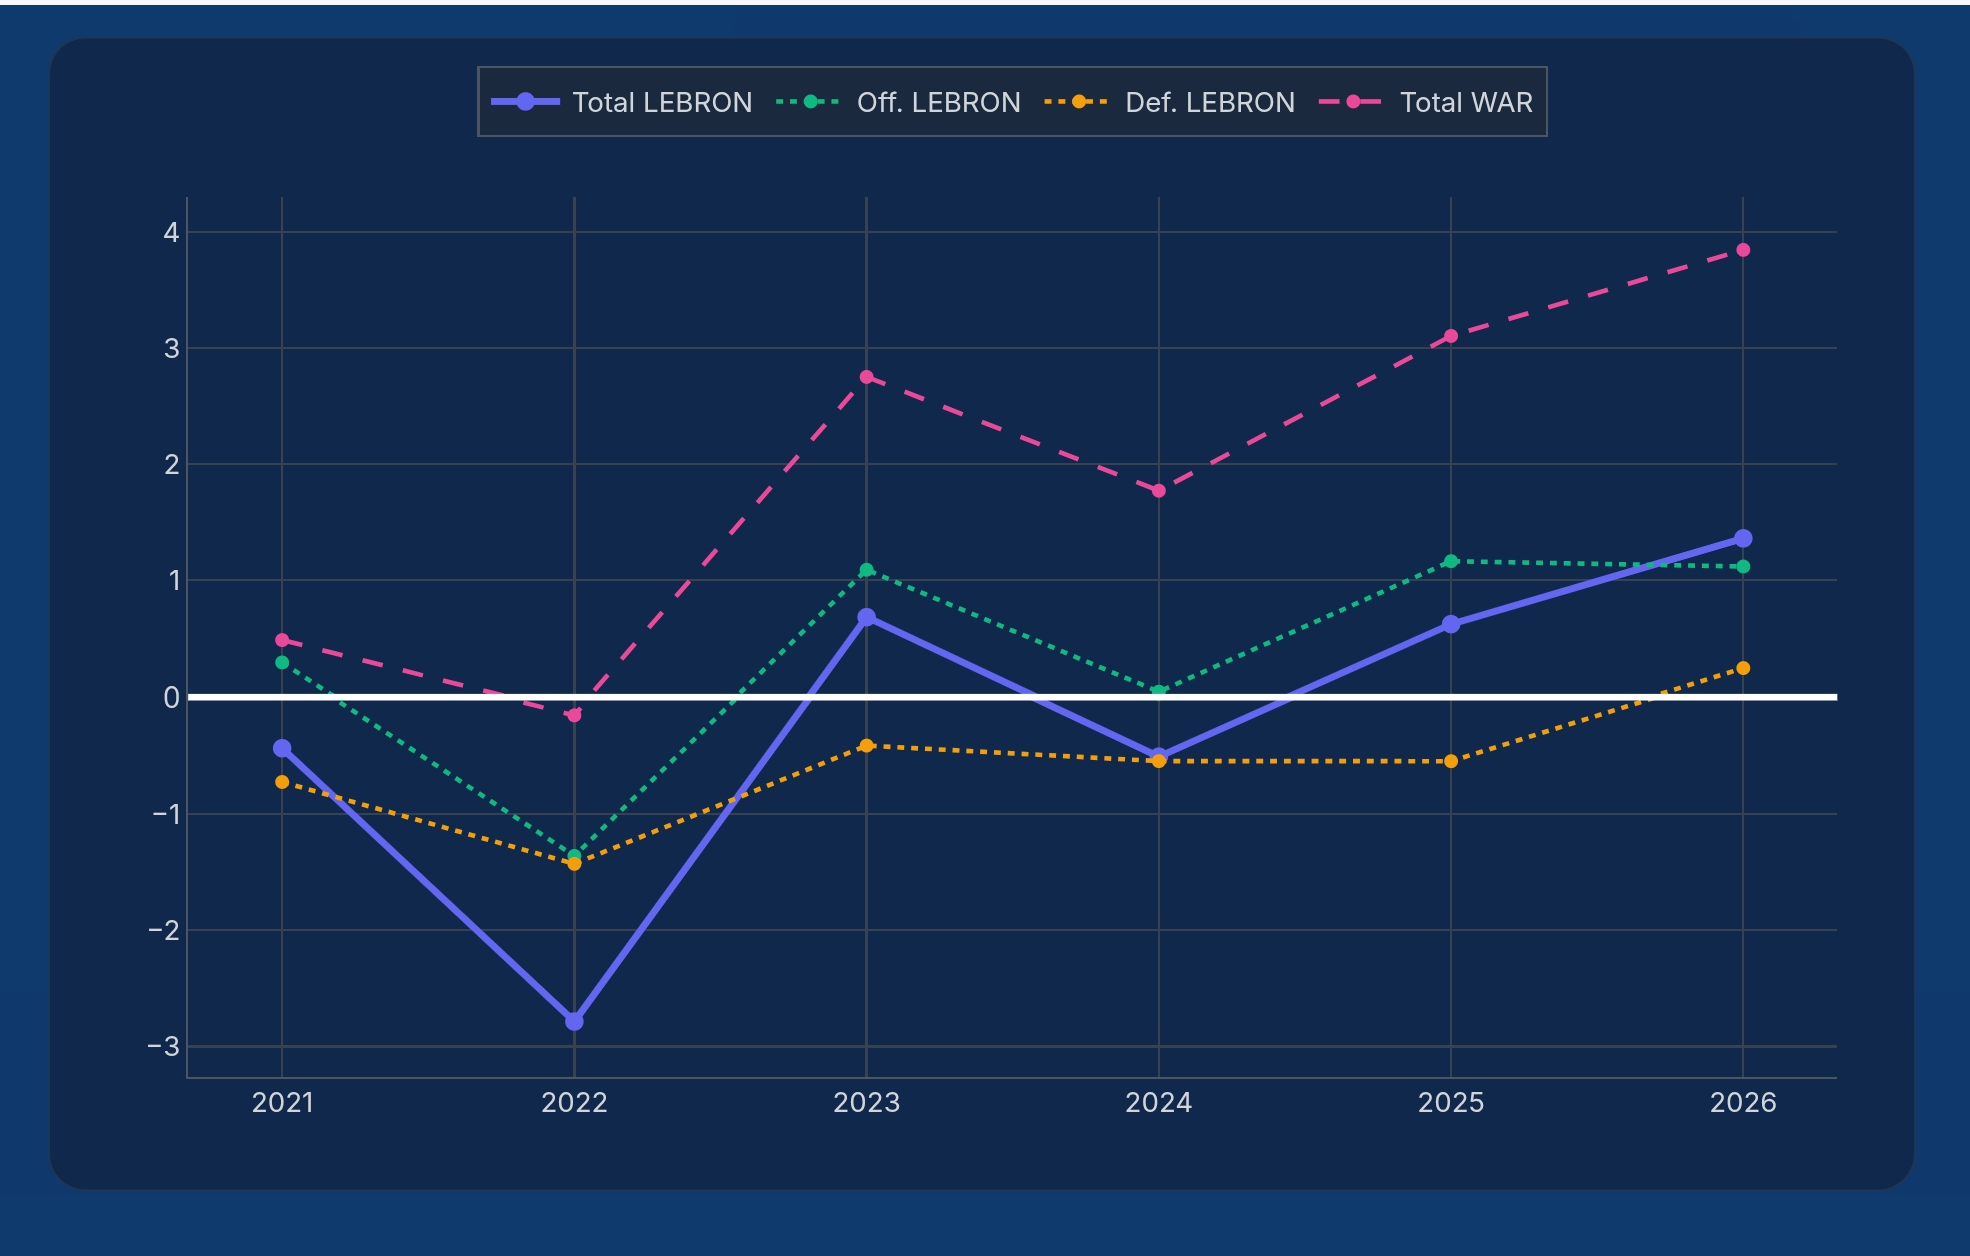This screenshot has width=1970, height=1256.
Task: Click Total WAR data point for 2024
Action: 1159,491
